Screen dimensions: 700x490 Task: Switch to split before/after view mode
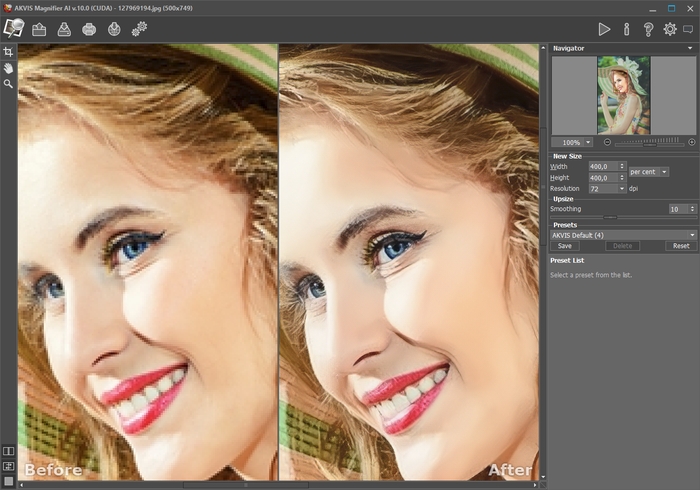[x=8, y=451]
